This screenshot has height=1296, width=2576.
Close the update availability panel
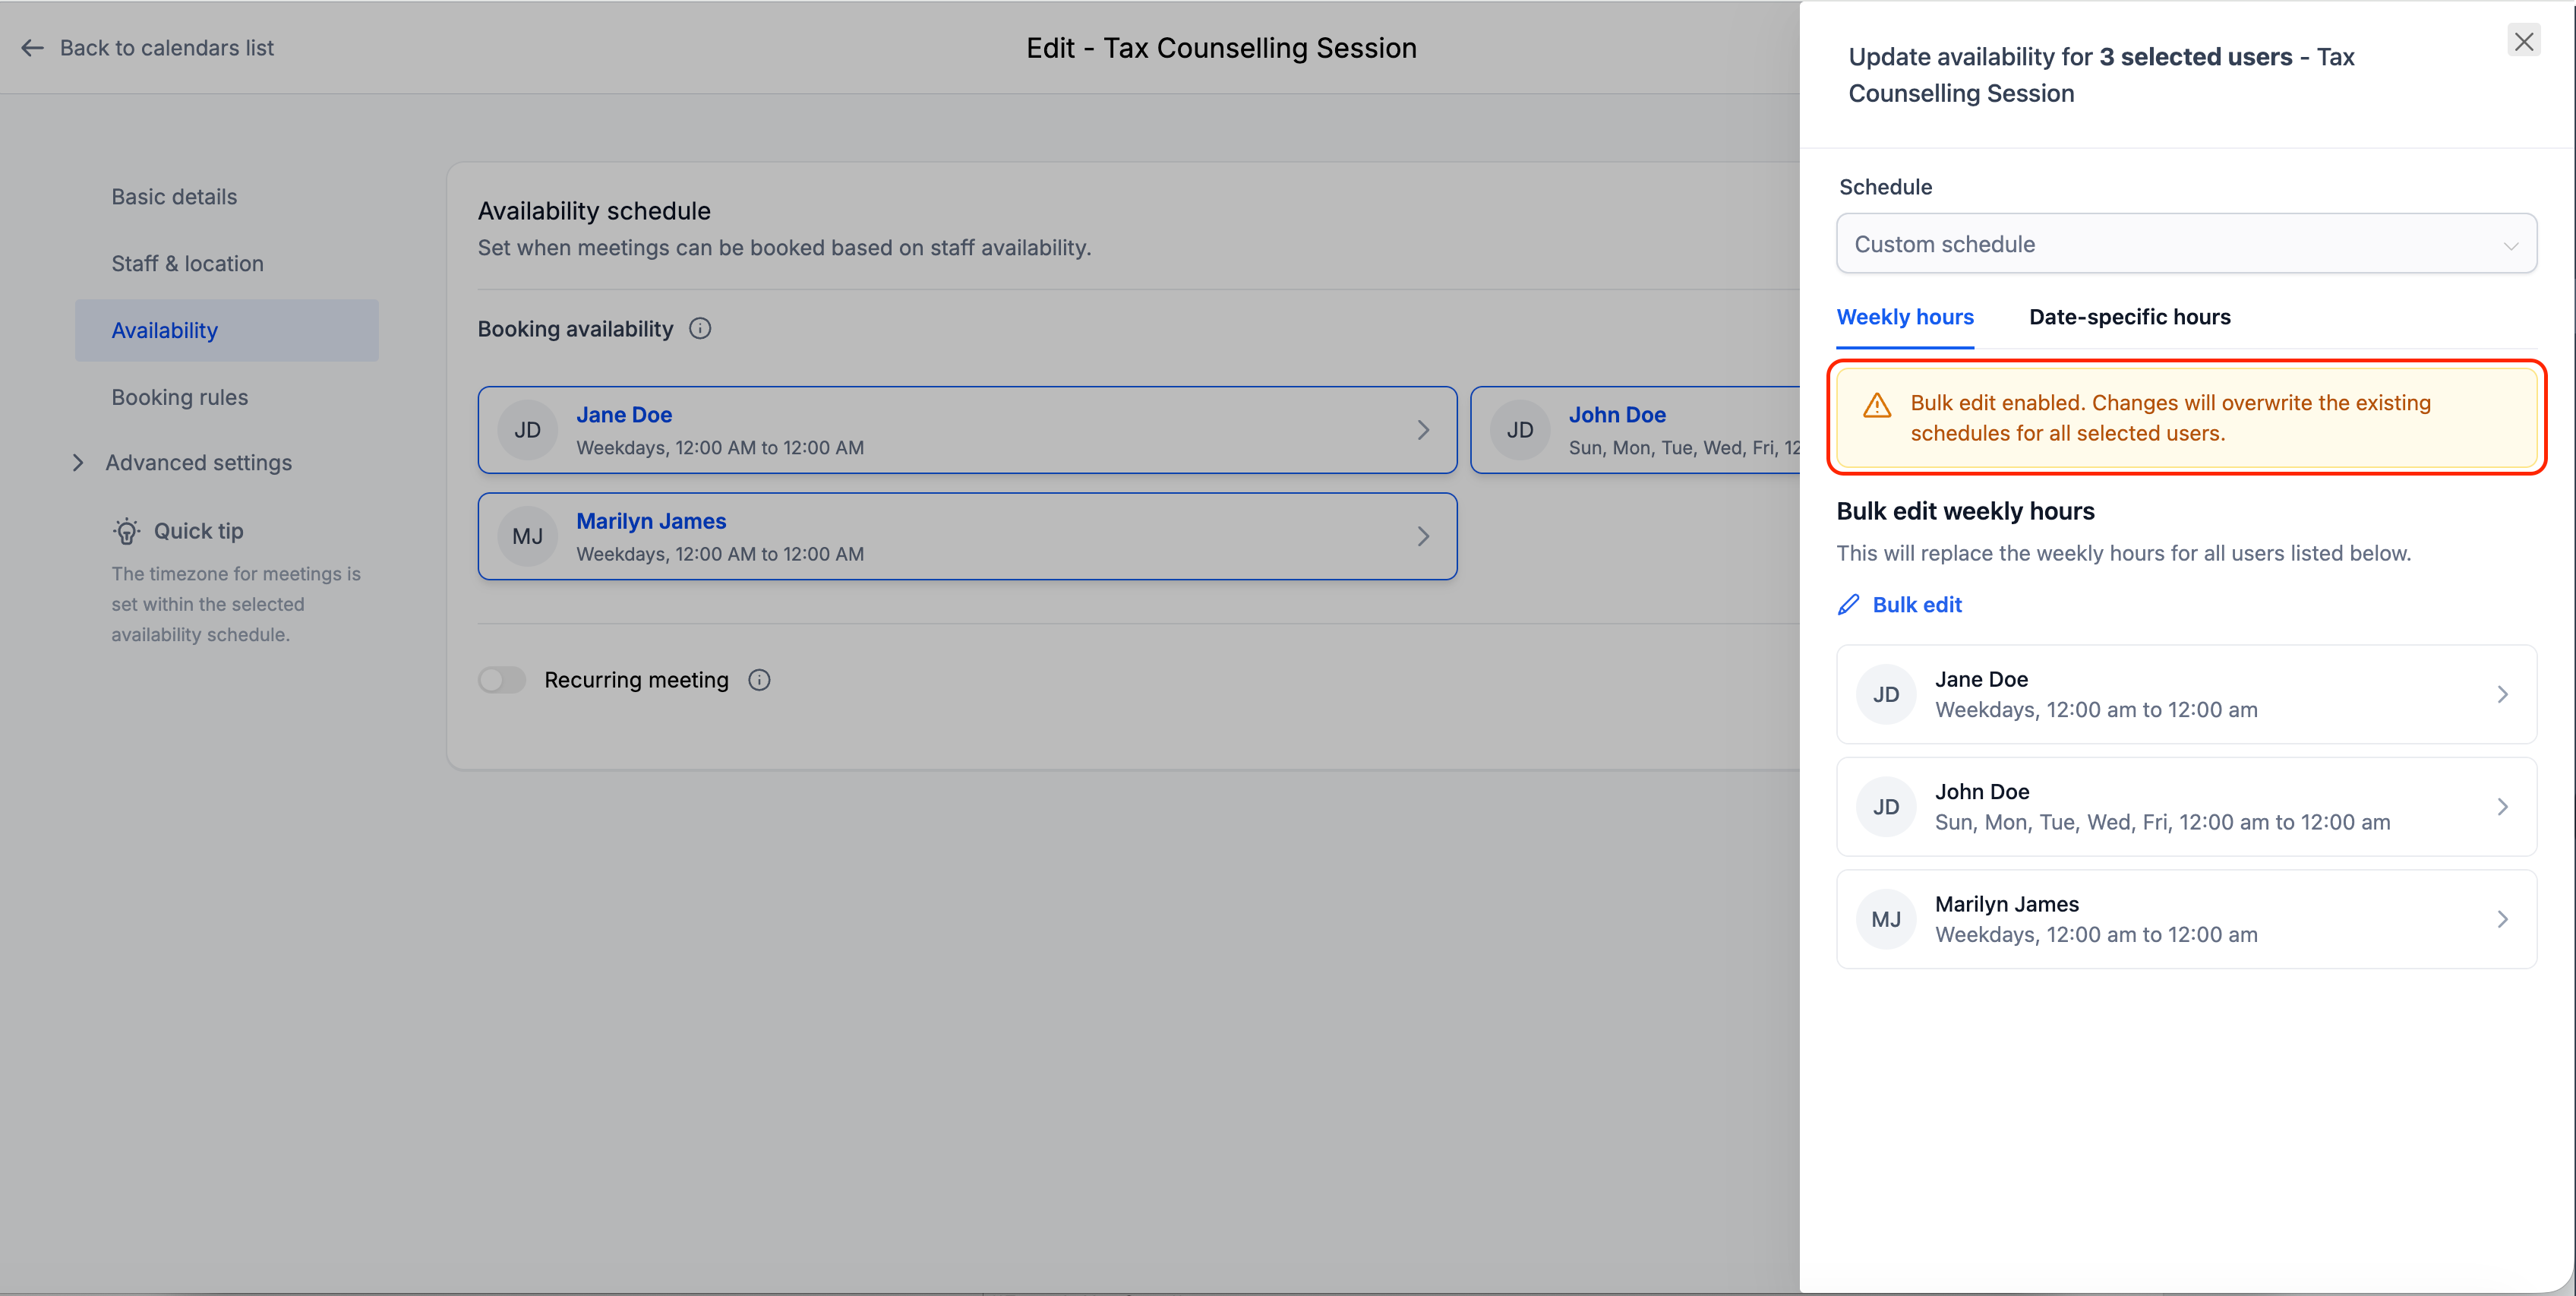[2523, 41]
